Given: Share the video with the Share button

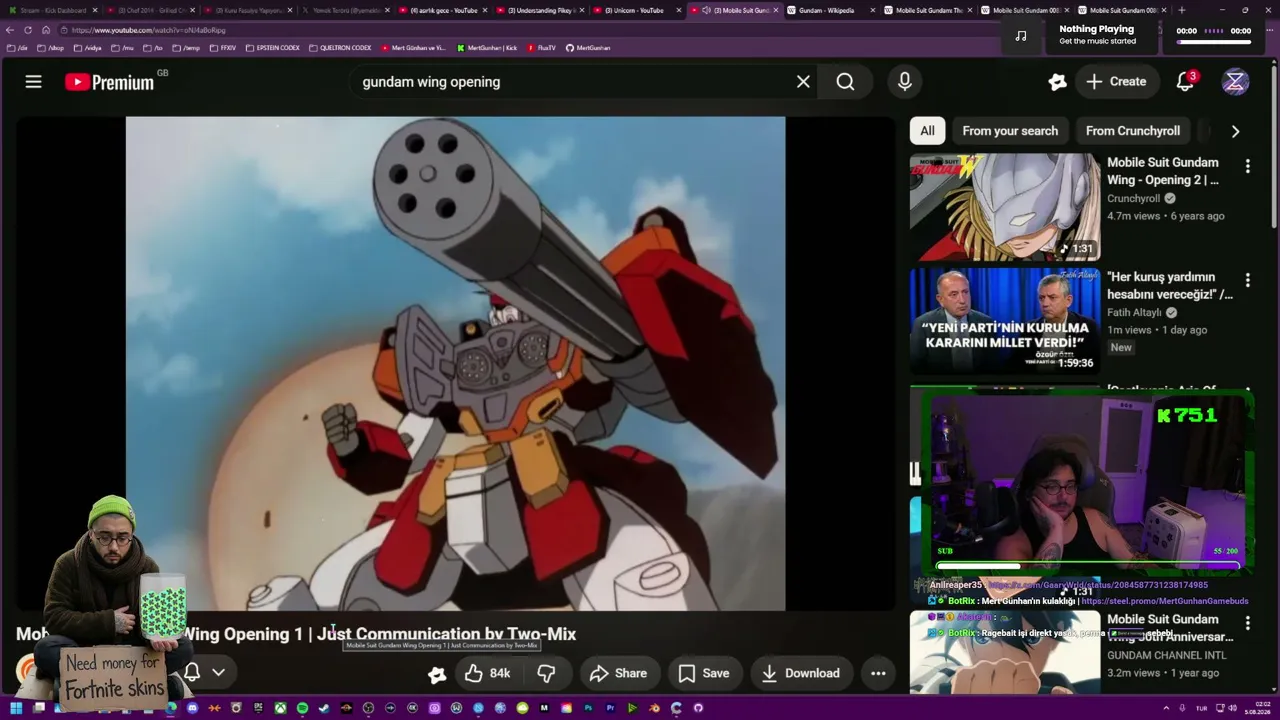Looking at the screenshot, I should click(x=619, y=673).
